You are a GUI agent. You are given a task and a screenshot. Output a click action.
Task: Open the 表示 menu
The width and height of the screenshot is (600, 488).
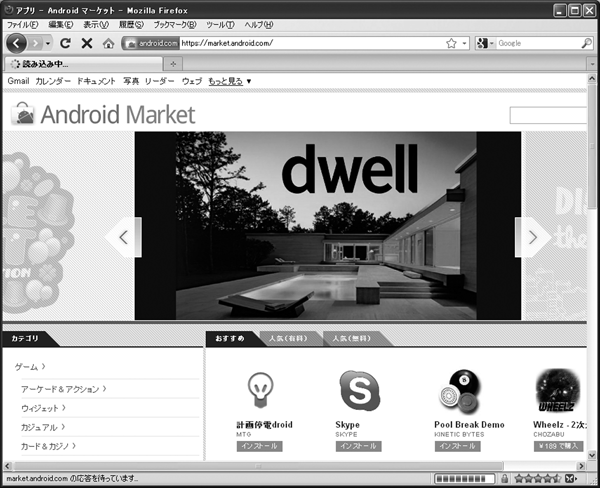tap(96, 25)
